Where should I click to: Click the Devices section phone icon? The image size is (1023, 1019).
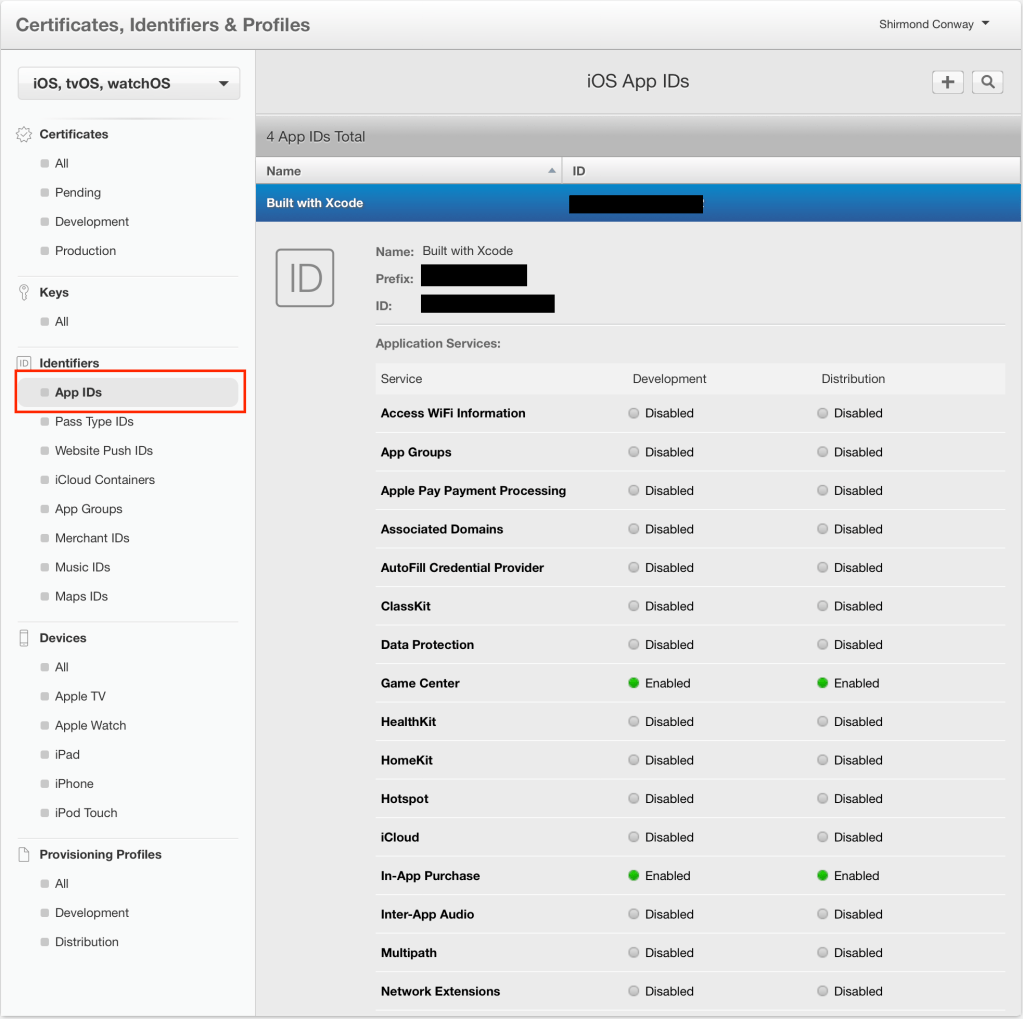[x=24, y=638]
